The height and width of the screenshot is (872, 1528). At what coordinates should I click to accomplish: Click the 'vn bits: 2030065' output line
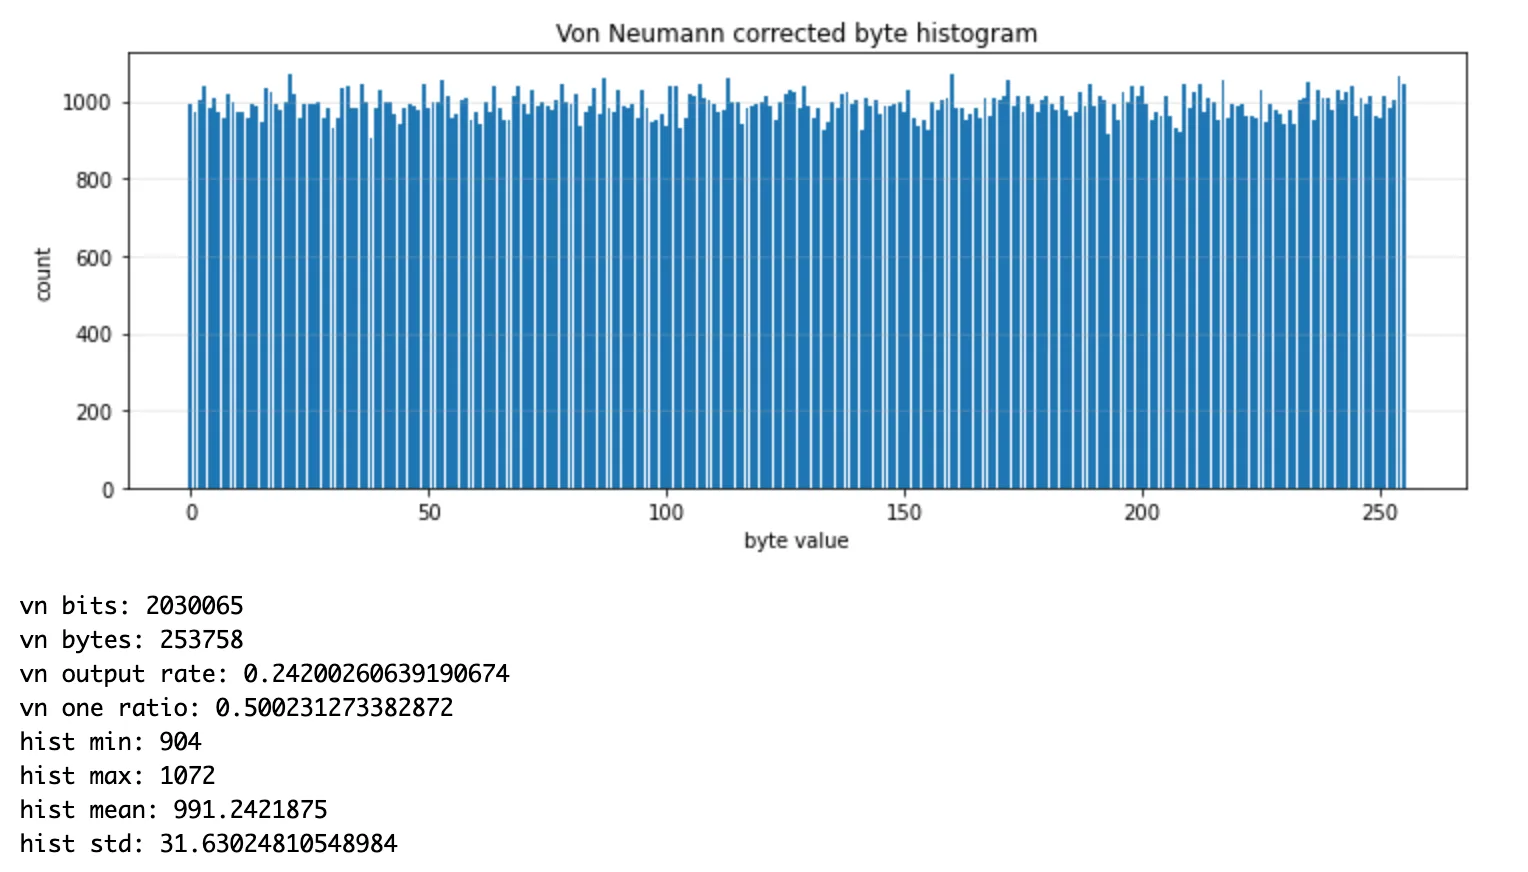(x=132, y=606)
